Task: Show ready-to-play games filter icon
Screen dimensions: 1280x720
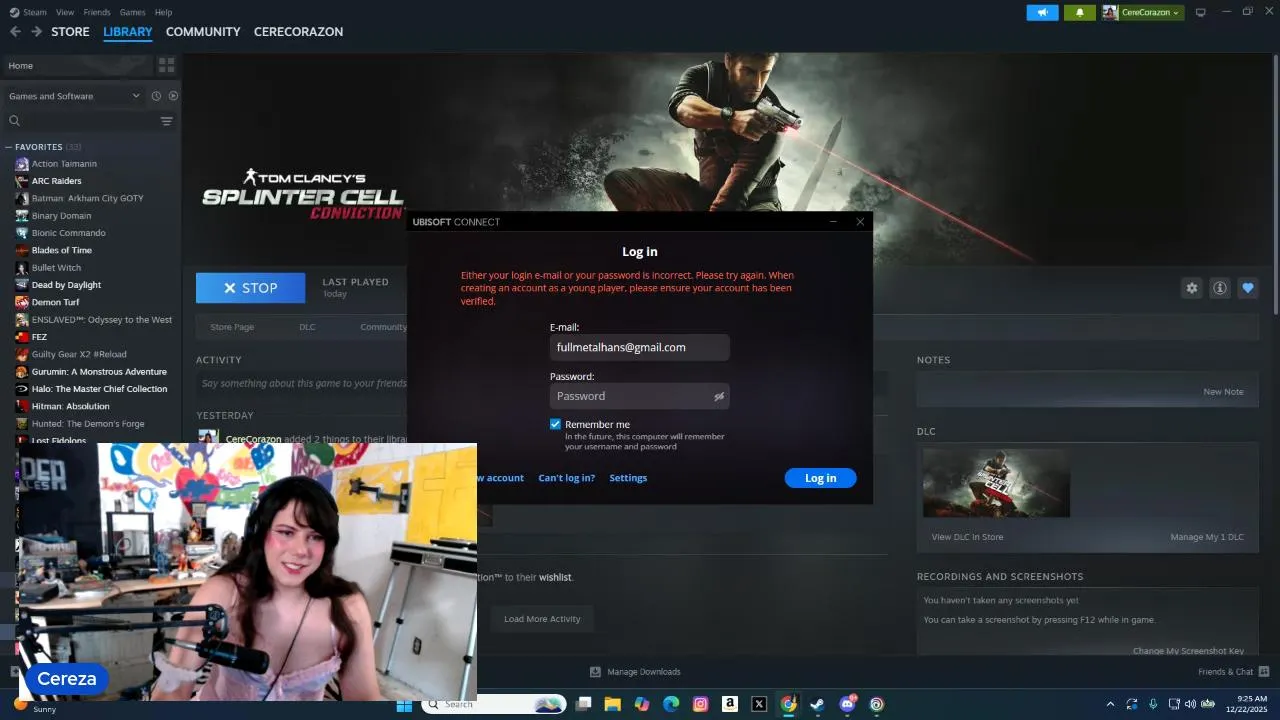Action: click(173, 96)
